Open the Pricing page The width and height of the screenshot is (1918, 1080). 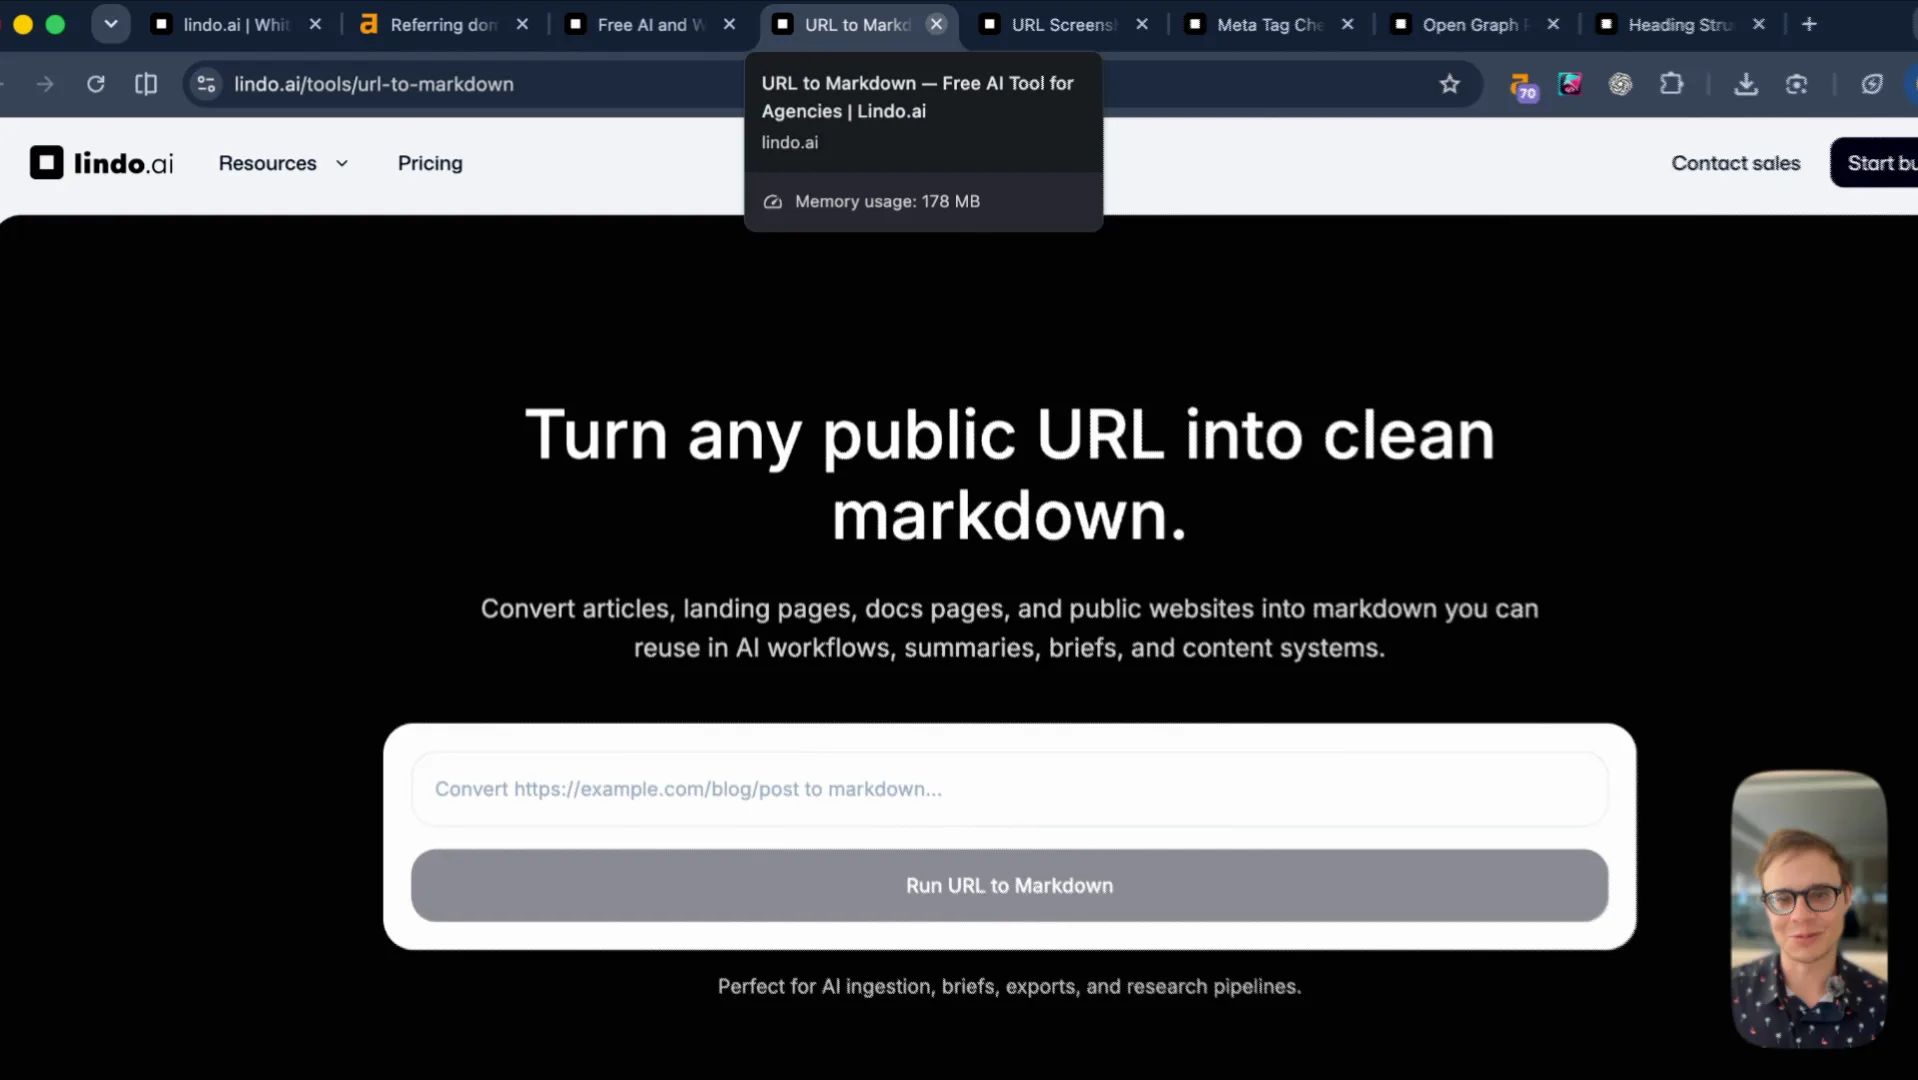430,163
